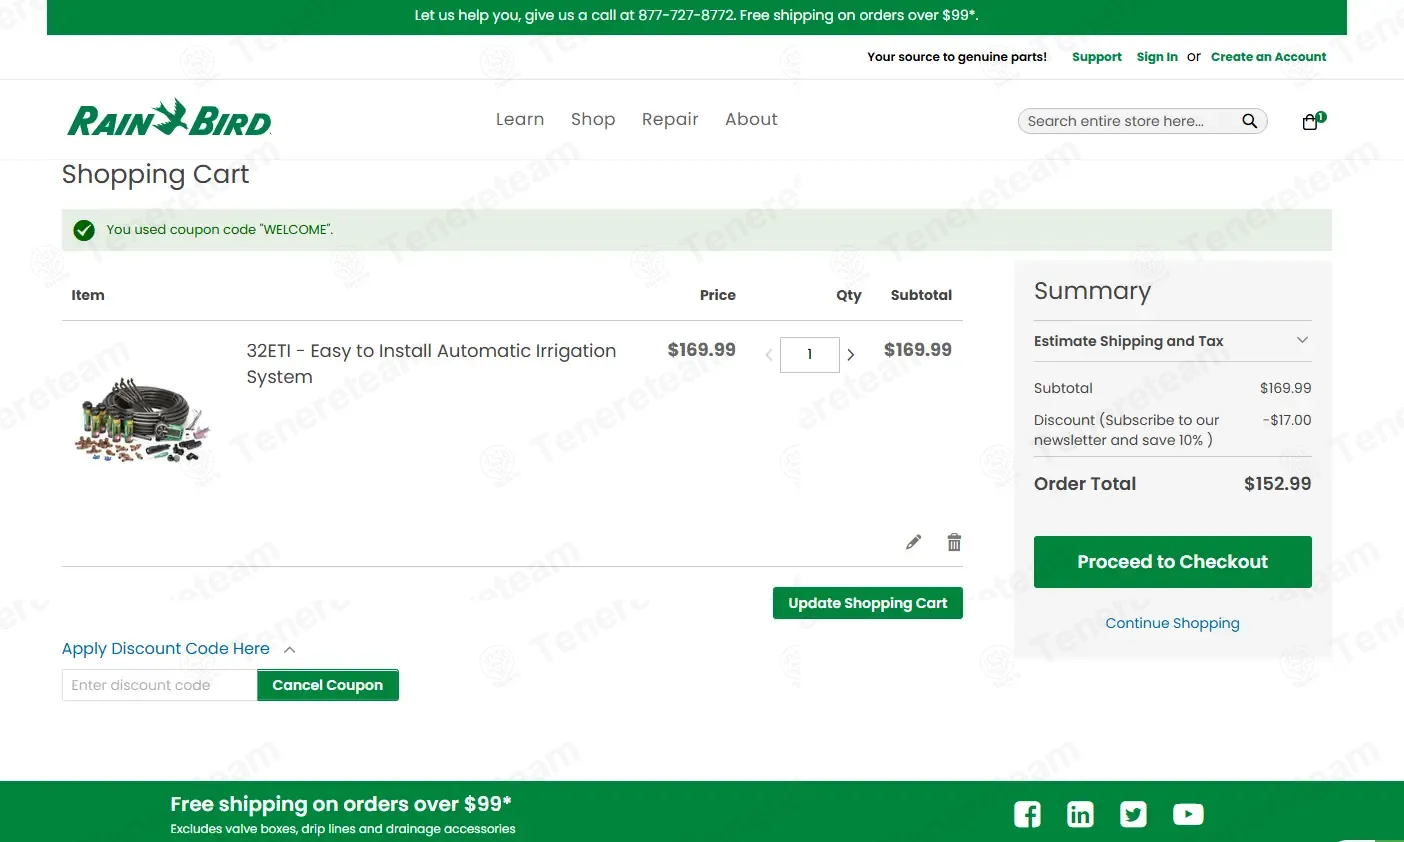Open the About menu

(x=751, y=119)
